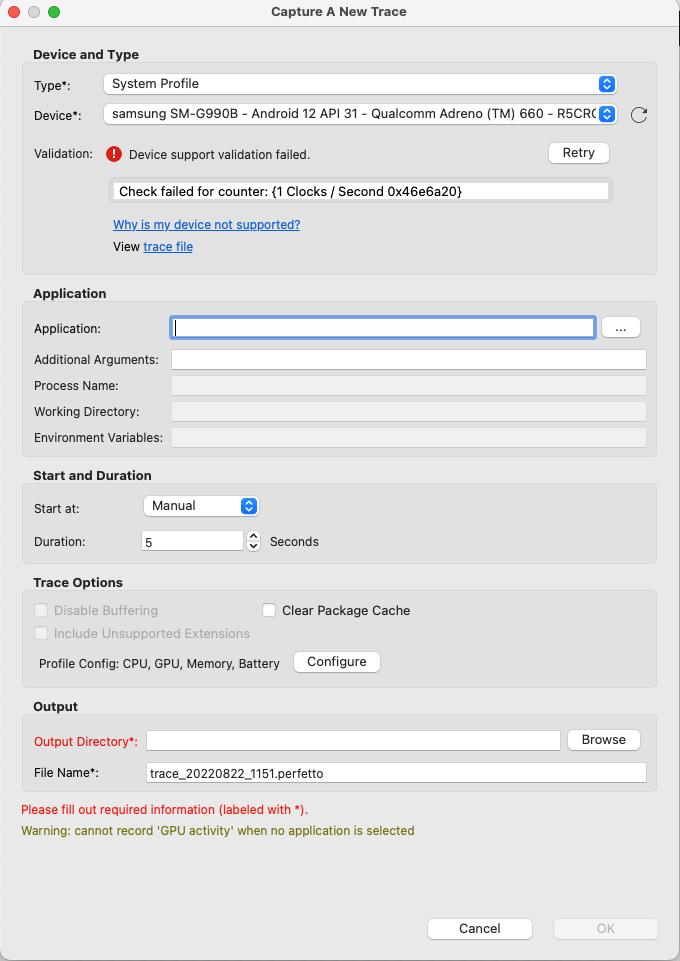Open the 'Start at' Manual dropdown
This screenshot has width=680, height=961.
200,506
